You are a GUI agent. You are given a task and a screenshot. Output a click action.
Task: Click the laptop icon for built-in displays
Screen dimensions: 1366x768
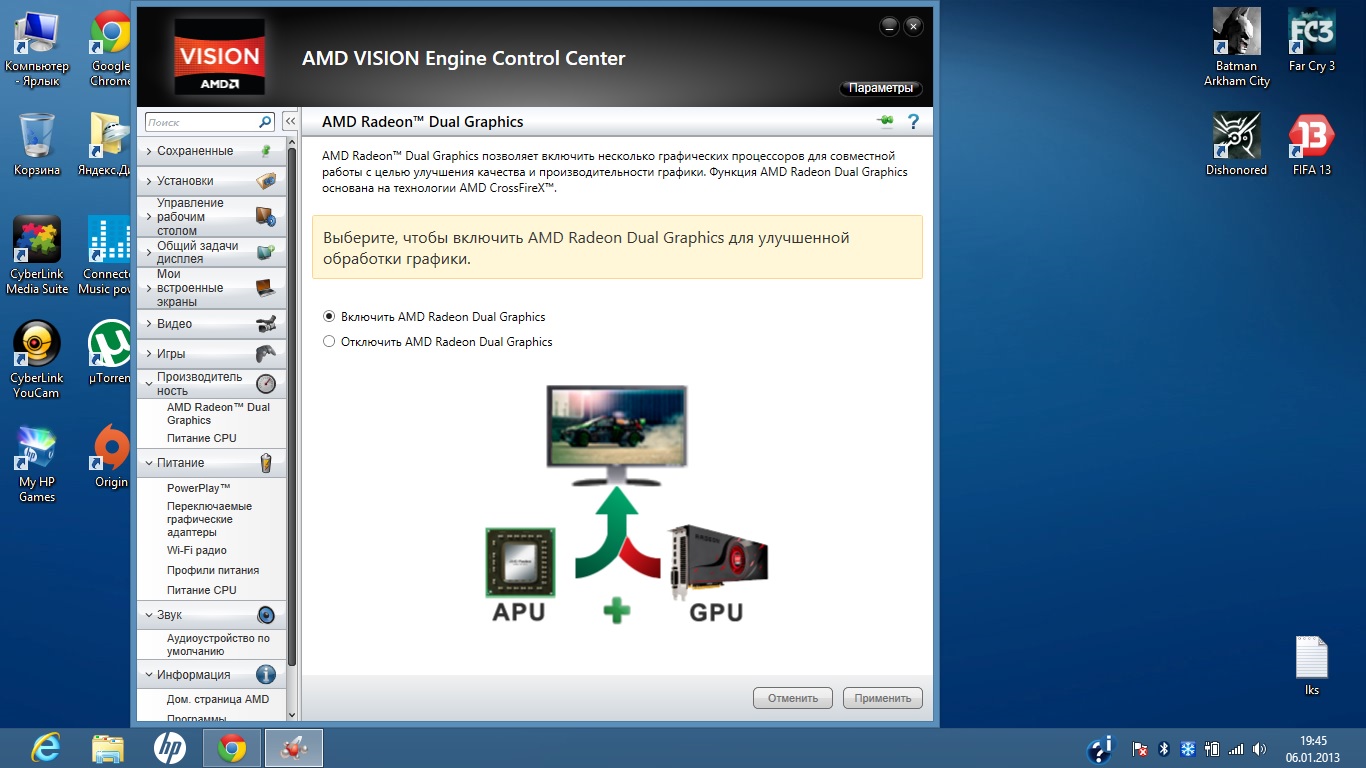(x=265, y=288)
